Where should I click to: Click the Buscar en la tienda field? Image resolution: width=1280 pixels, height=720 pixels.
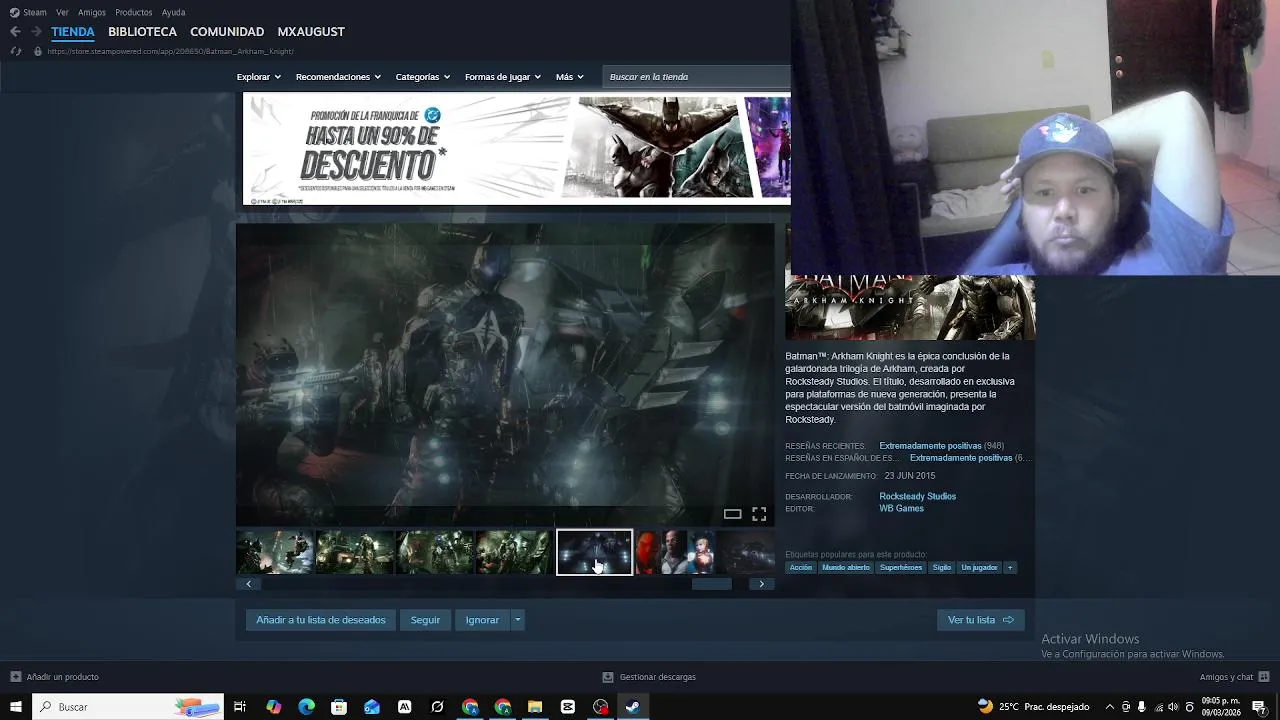[697, 77]
